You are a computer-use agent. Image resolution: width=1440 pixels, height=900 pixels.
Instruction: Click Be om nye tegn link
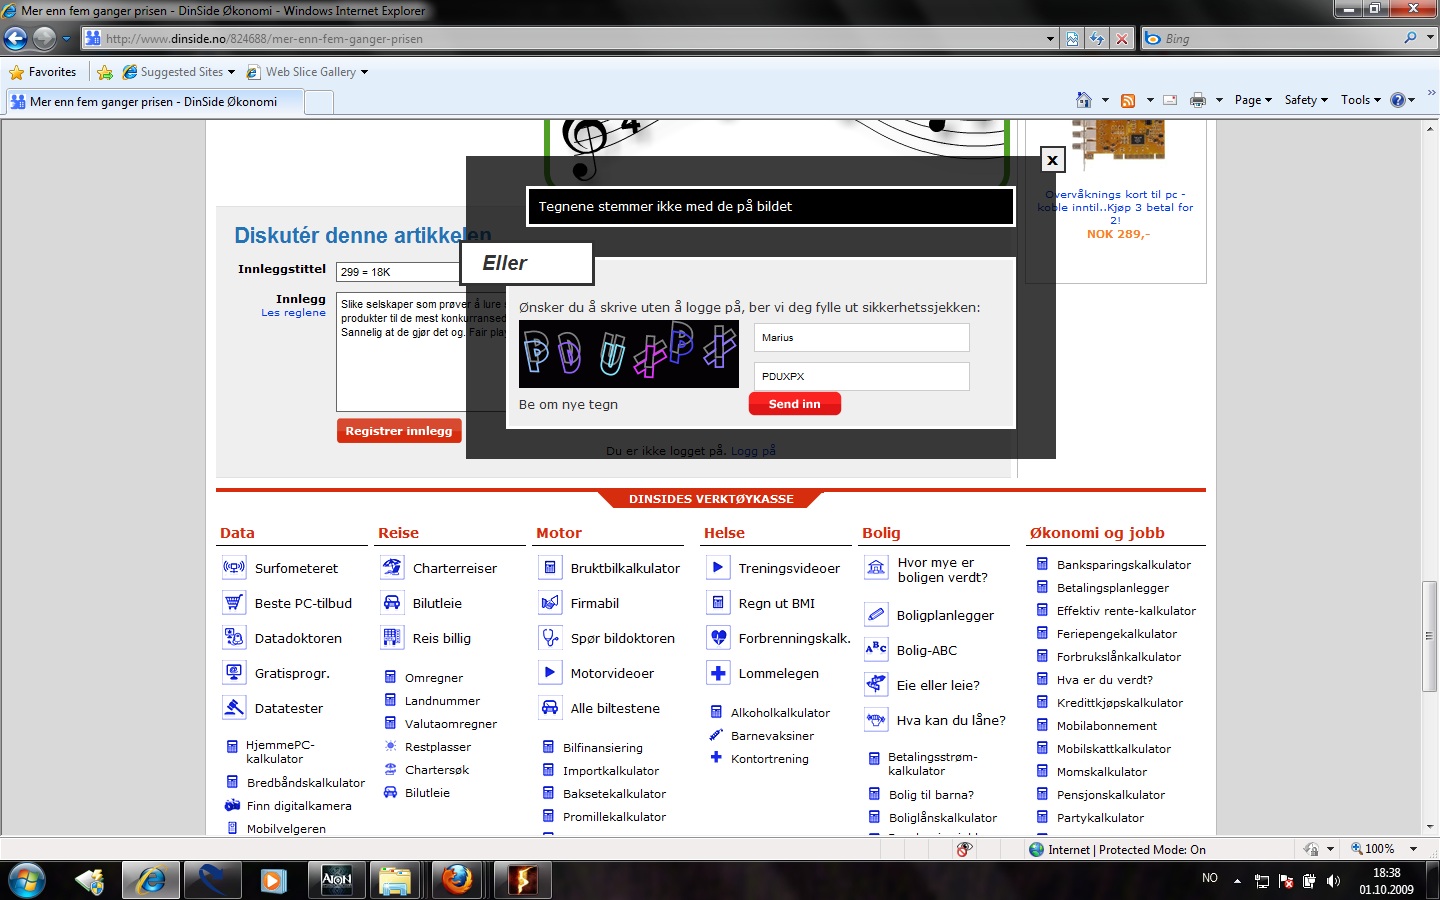point(568,405)
